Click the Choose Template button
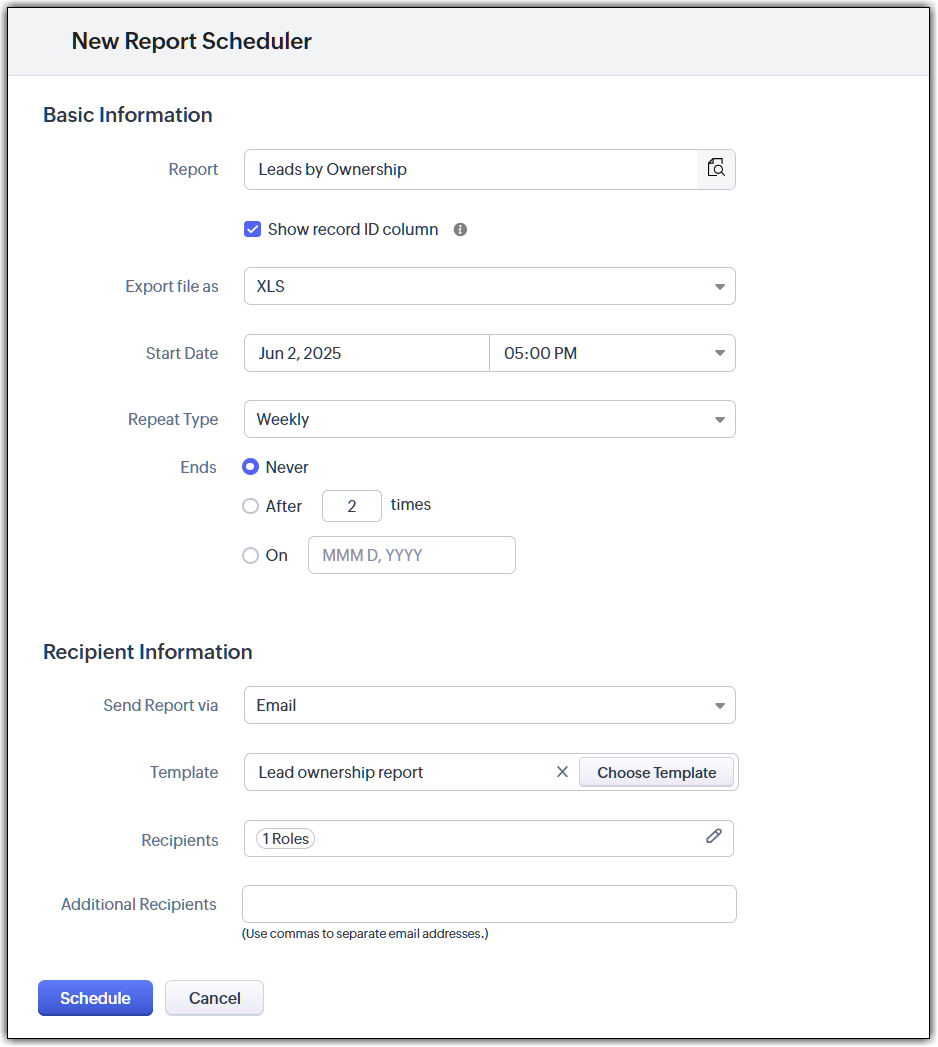The image size is (938, 1047). (x=656, y=772)
